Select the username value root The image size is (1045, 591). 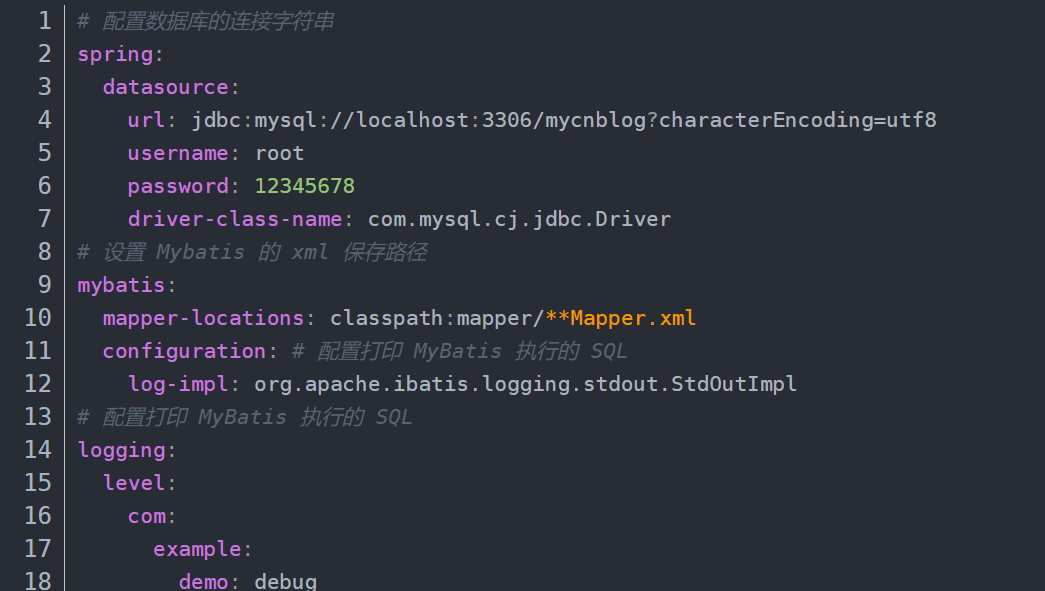pos(279,153)
